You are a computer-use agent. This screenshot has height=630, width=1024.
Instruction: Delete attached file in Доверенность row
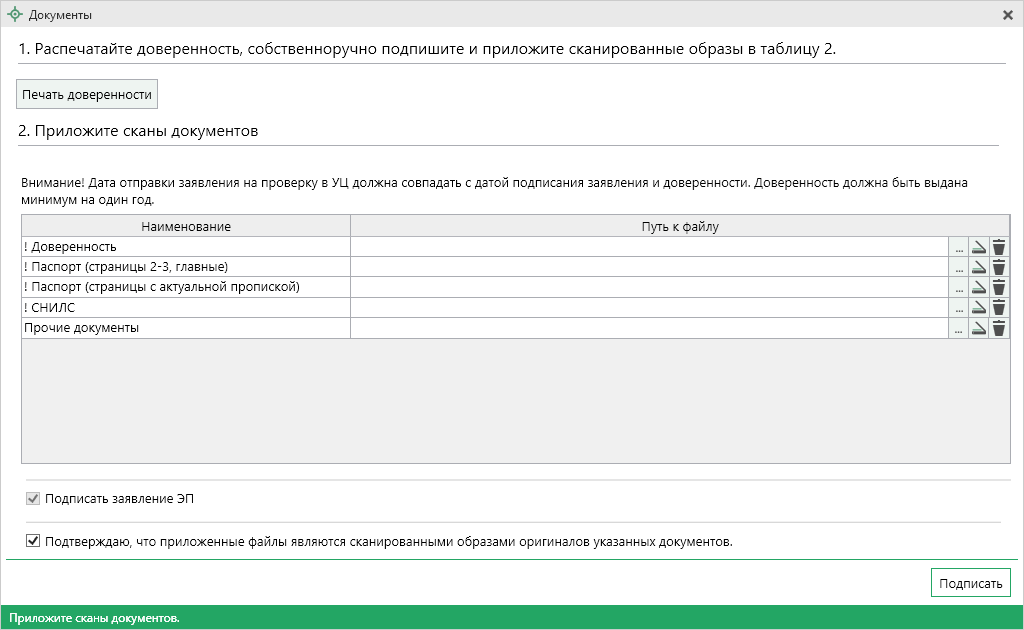click(999, 247)
